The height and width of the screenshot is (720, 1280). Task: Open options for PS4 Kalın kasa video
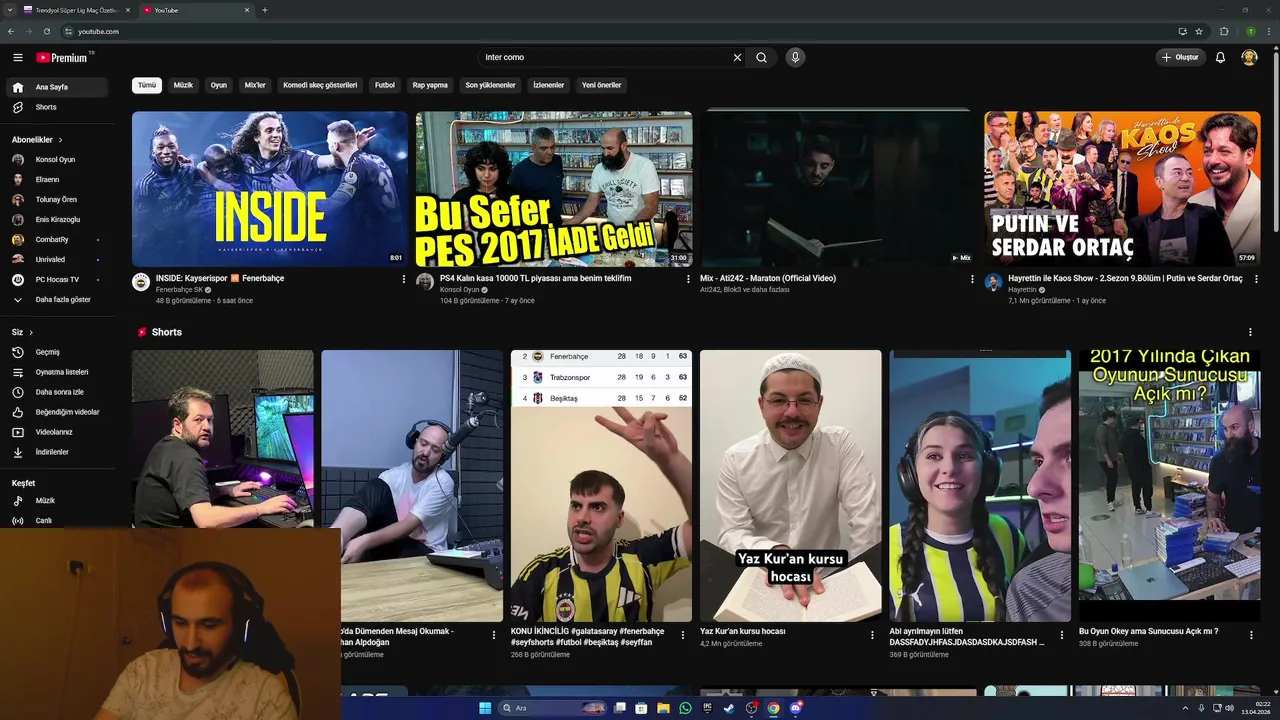[x=688, y=279]
